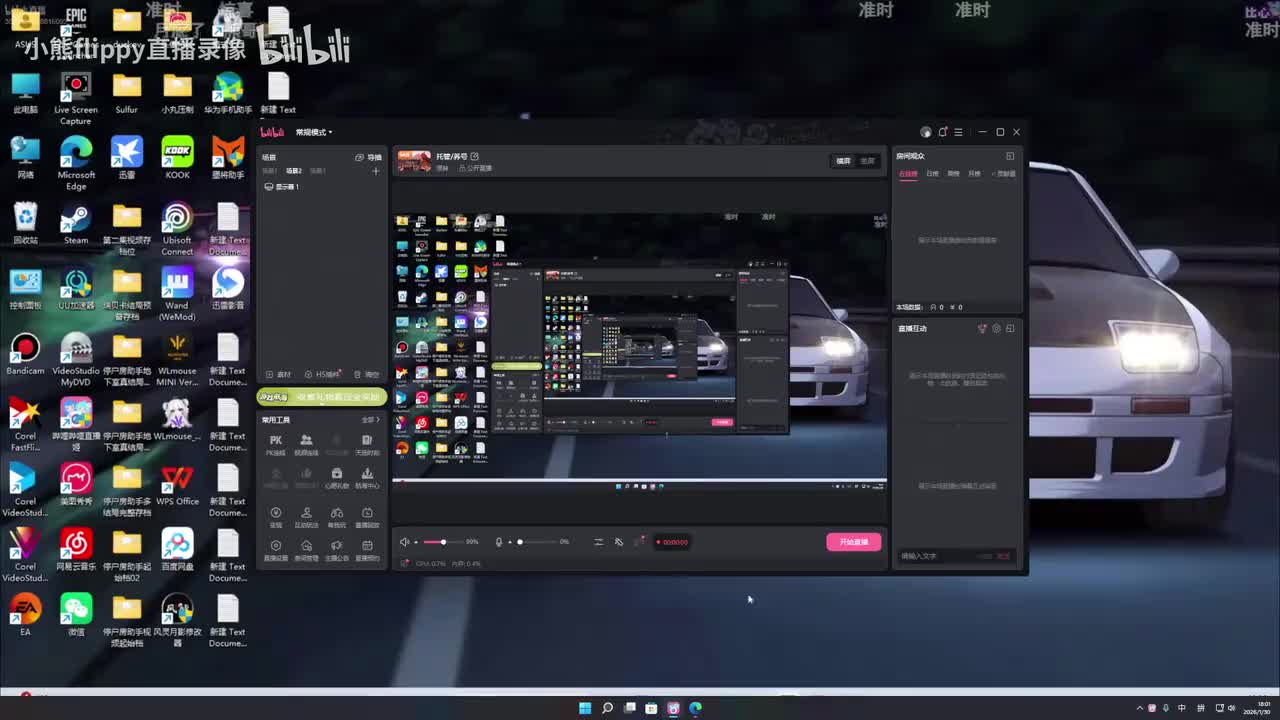Screen dimensions: 1280x720
Task: Start recording with the red timer button
Action: coord(671,542)
